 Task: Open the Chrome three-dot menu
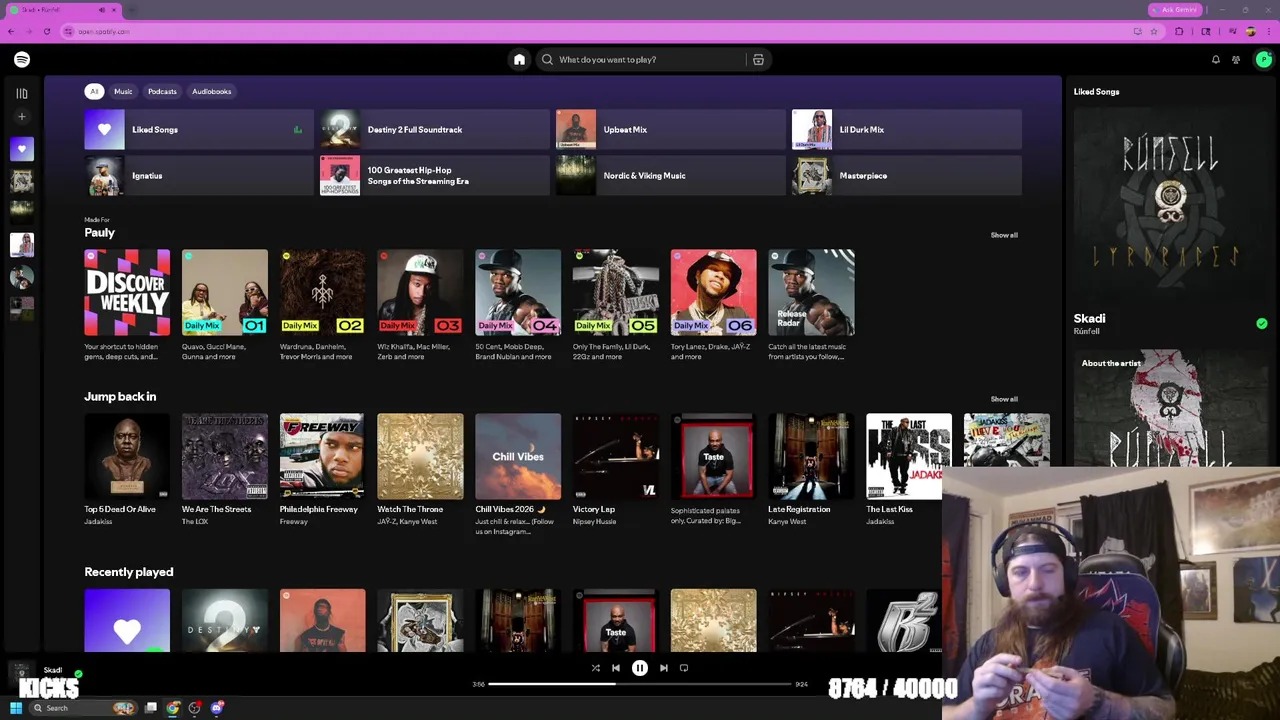(x=1270, y=32)
